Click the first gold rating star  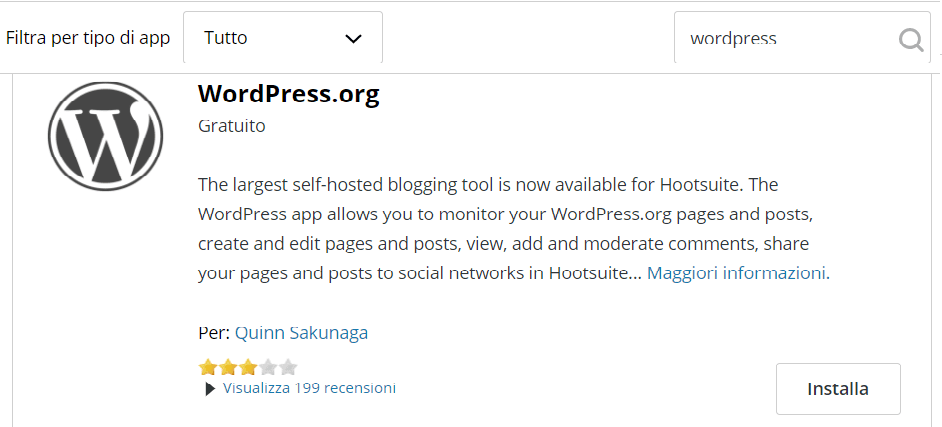click(207, 367)
